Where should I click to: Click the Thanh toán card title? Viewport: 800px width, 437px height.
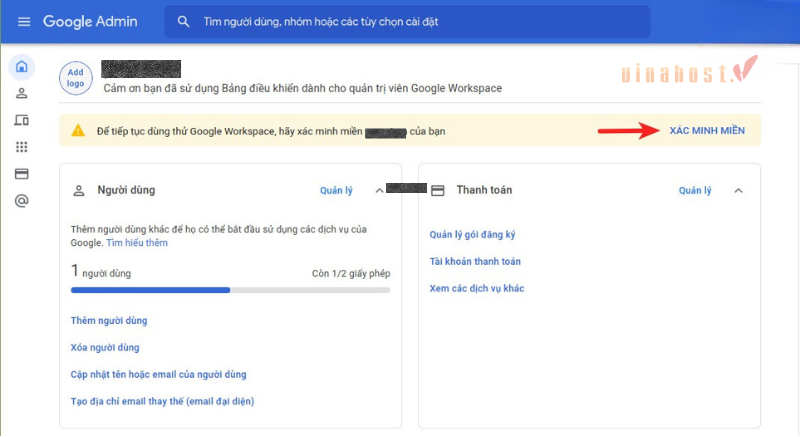(484, 190)
